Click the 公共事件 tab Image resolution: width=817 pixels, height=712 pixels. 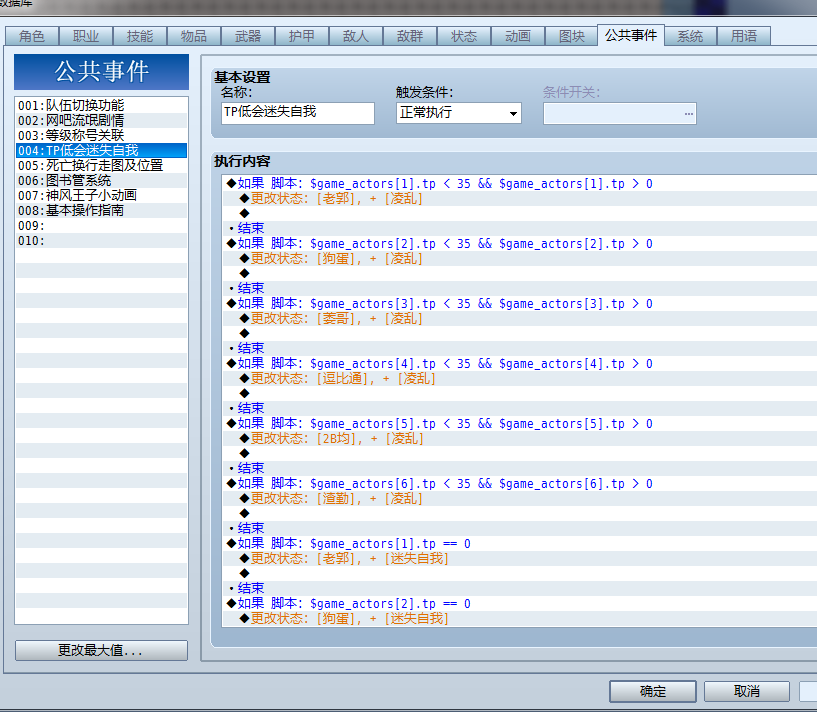pos(631,35)
